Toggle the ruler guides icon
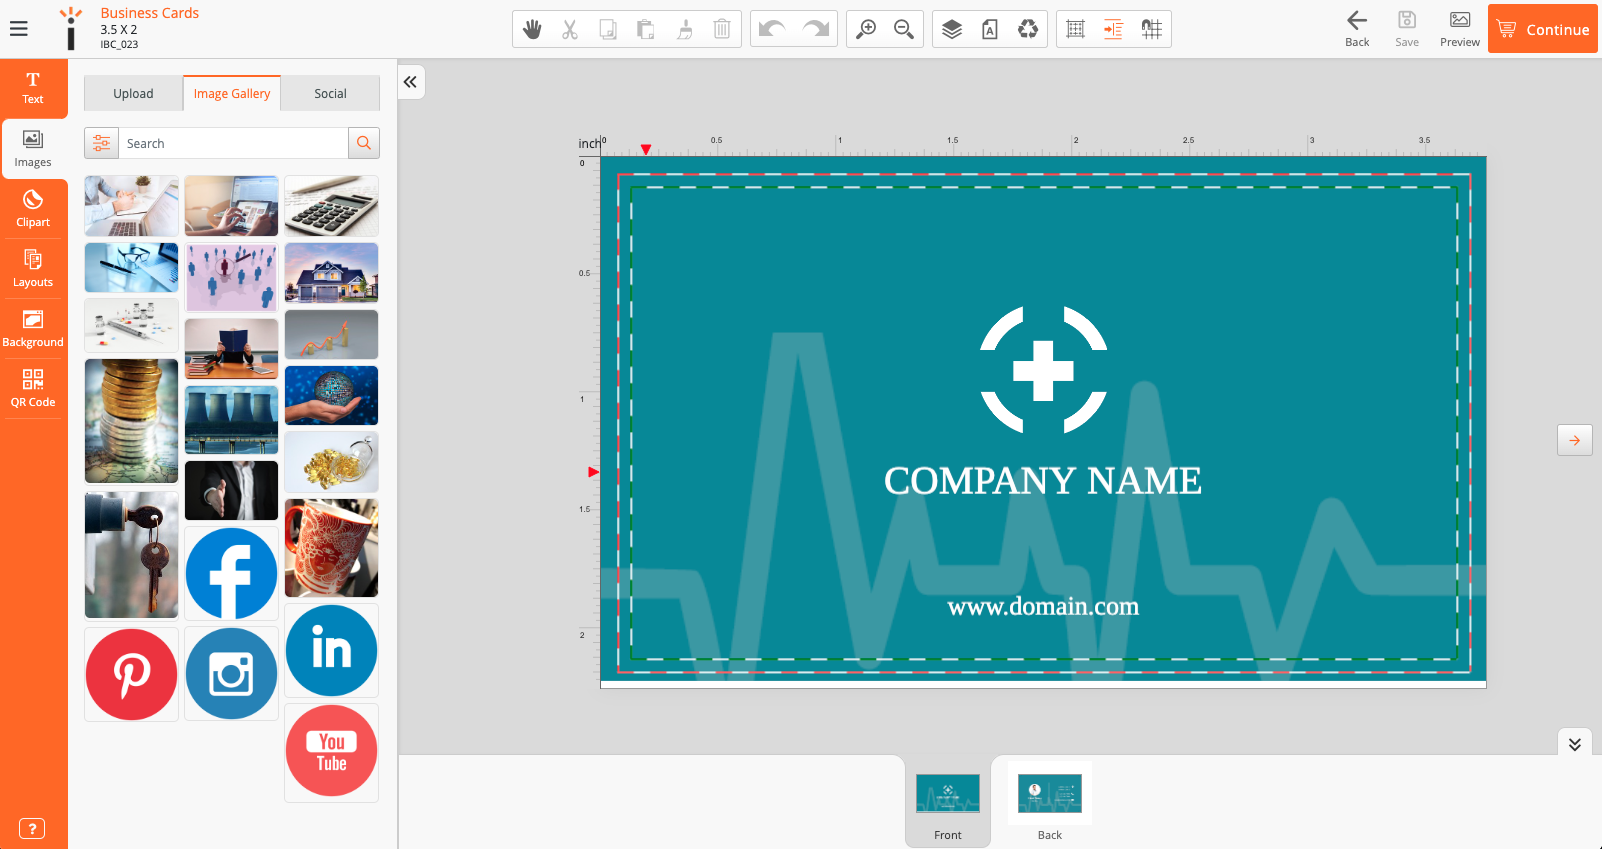This screenshot has width=1602, height=849. click(x=1113, y=29)
